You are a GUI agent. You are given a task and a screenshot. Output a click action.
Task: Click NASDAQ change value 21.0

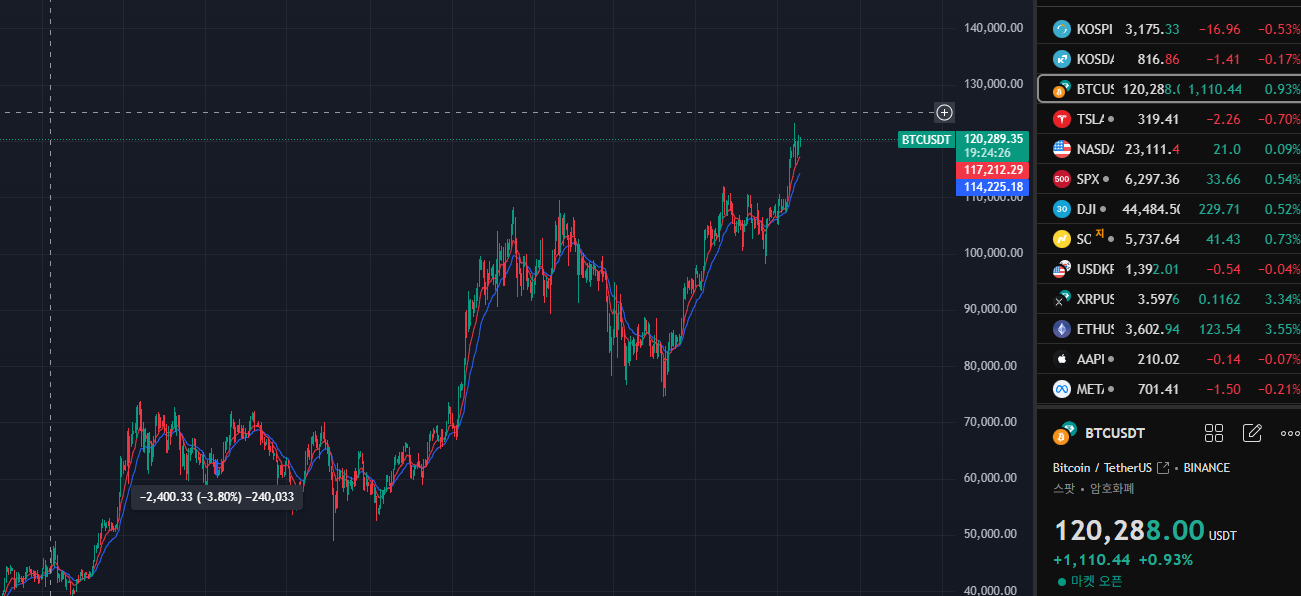tap(1227, 149)
